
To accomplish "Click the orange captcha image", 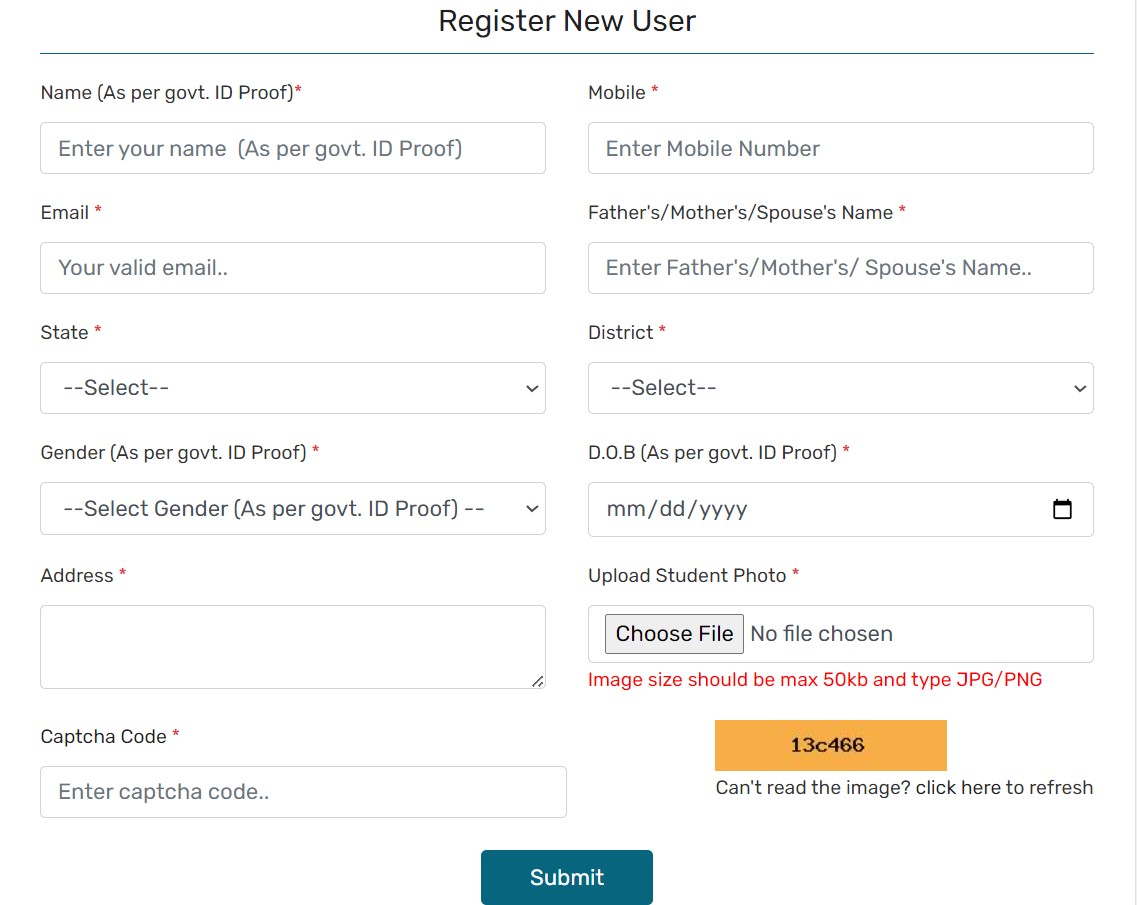I will click(x=830, y=745).
